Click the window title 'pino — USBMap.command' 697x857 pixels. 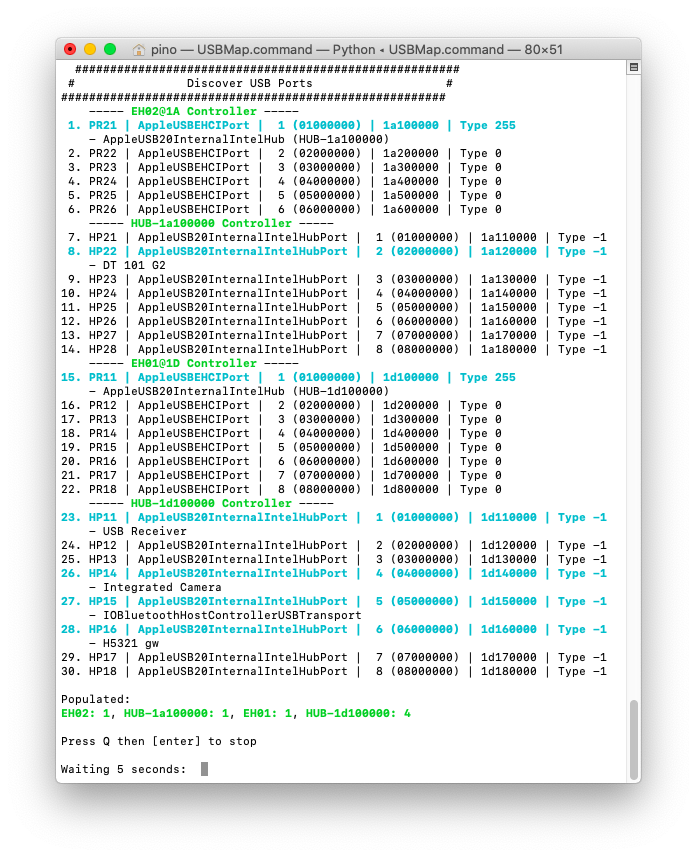point(232,50)
